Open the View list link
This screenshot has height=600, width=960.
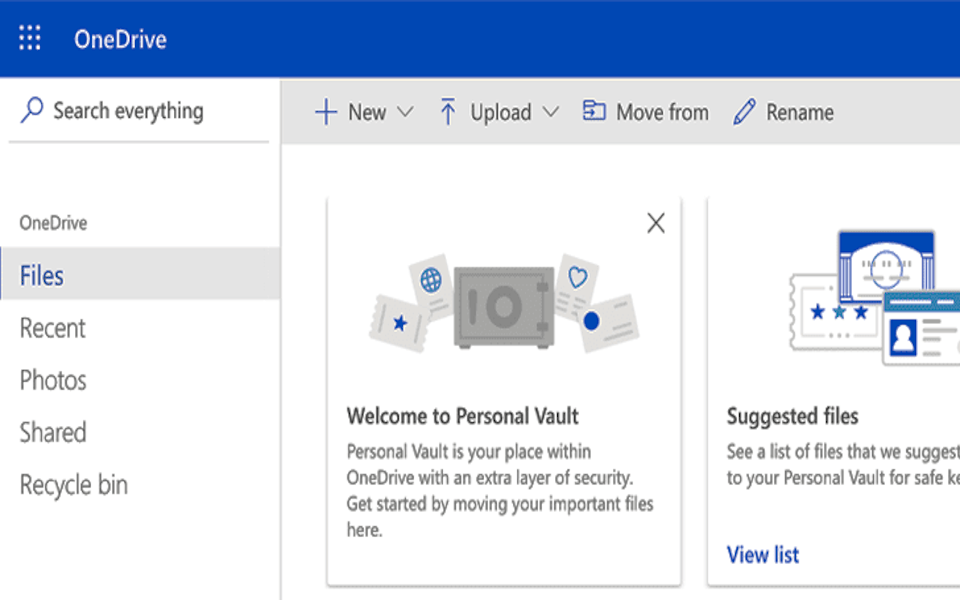coord(763,555)
